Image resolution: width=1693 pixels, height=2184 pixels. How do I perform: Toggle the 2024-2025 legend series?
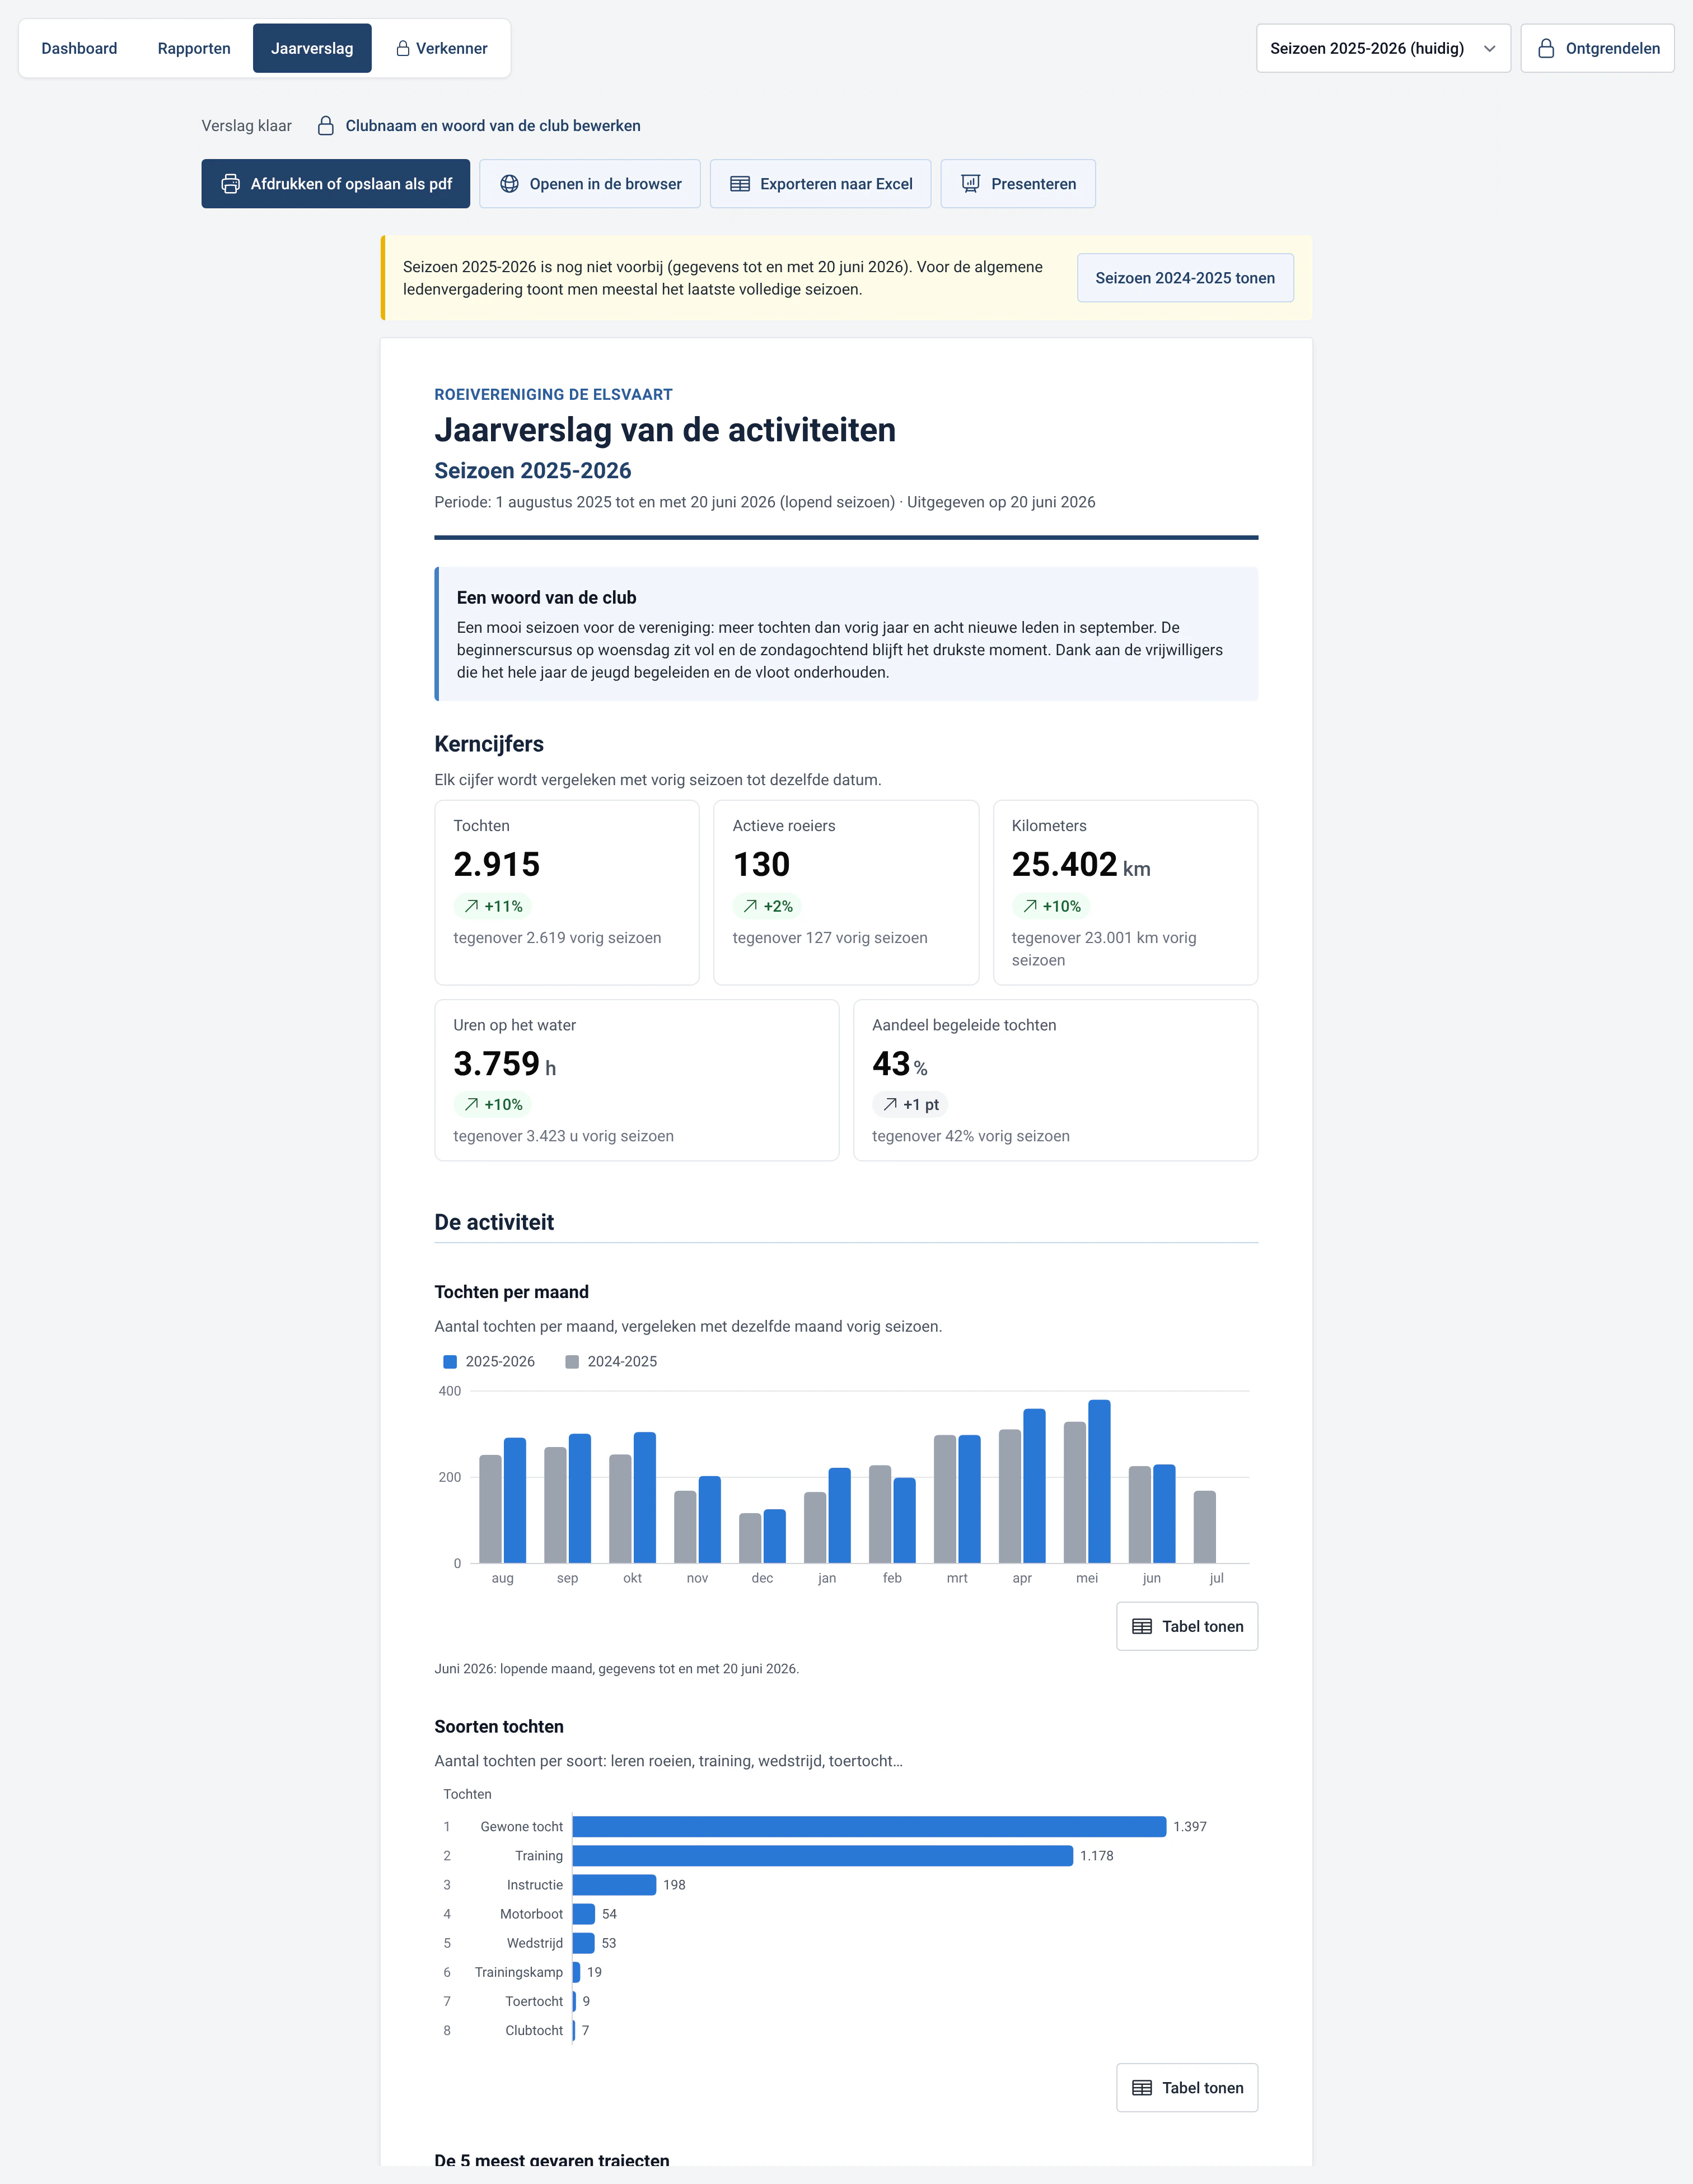pos(611,1362)
